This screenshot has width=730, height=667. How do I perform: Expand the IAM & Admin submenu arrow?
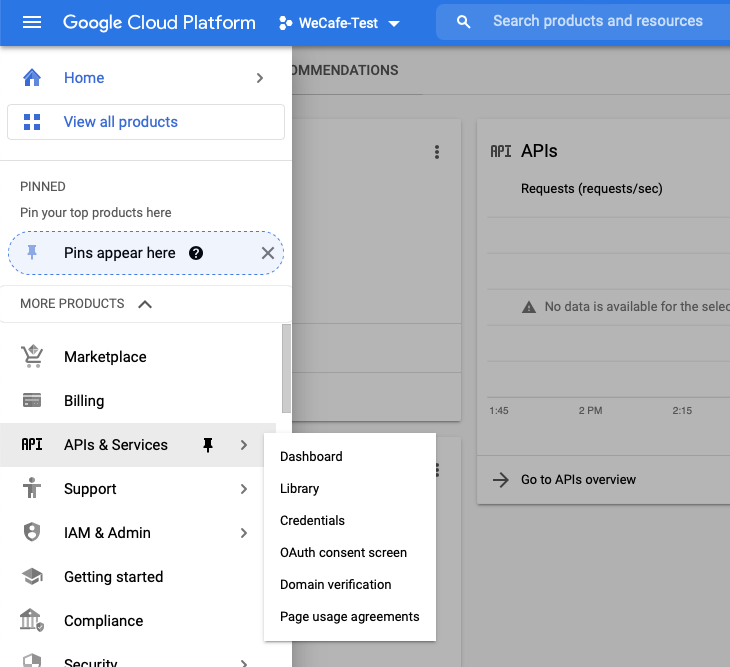[244, 533]
